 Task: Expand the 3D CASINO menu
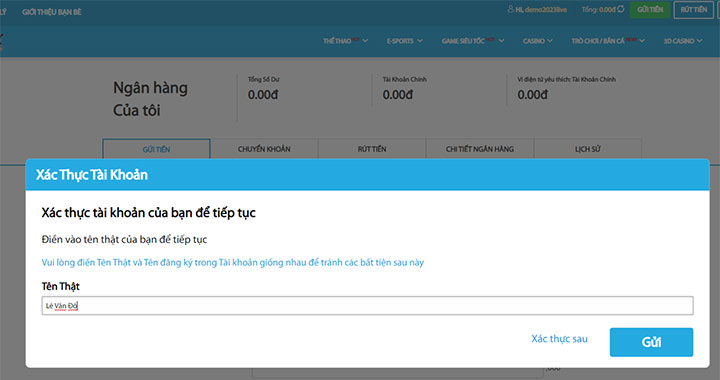pyautogui.click(x=683, y=41)
